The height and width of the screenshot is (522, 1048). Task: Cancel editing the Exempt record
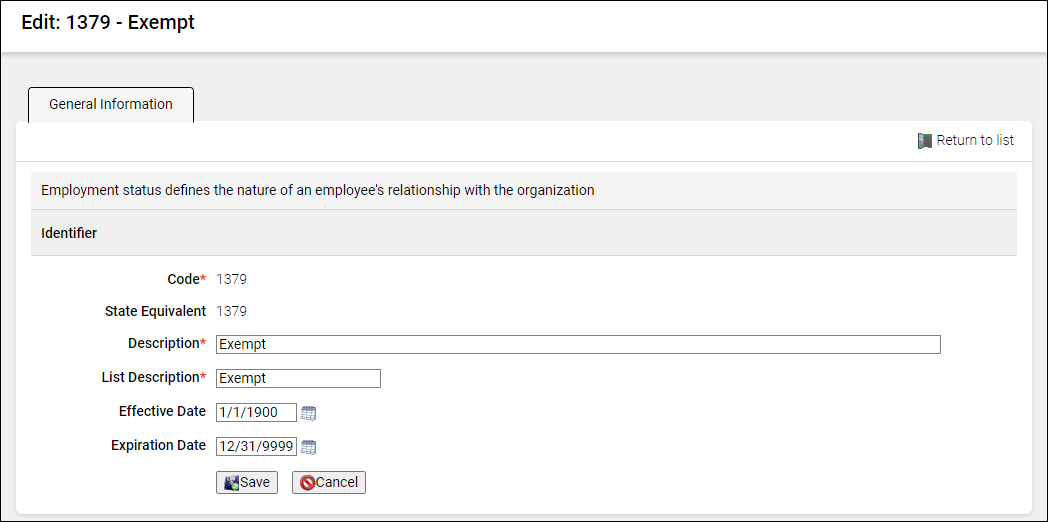329,482
